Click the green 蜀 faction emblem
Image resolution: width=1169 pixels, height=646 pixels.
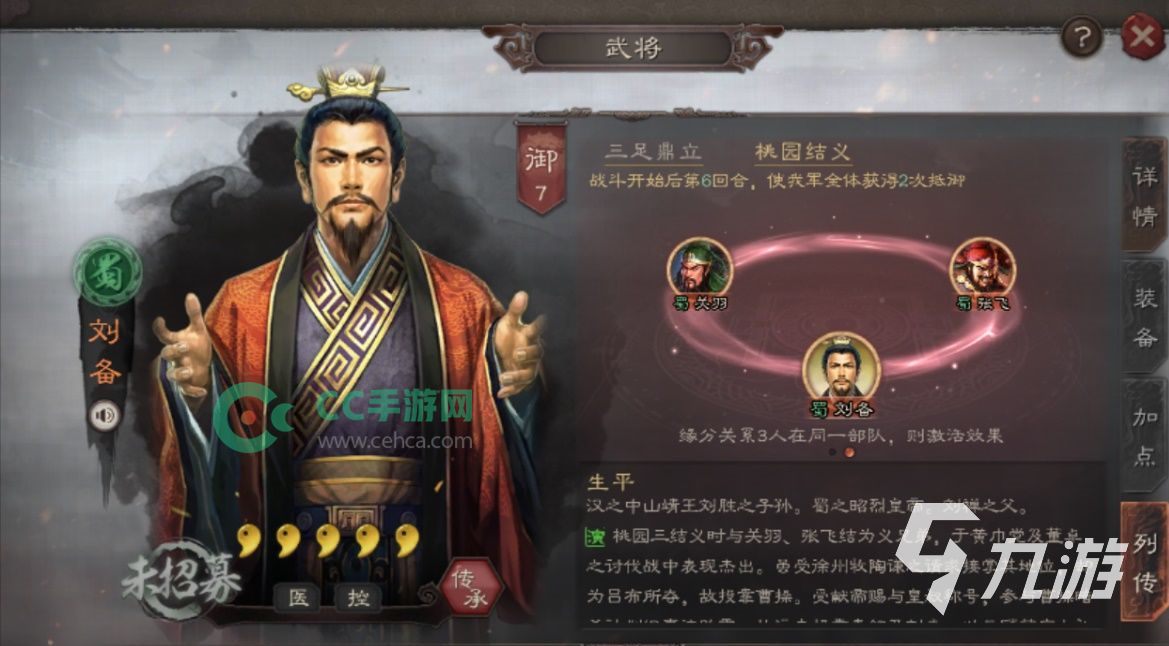click(x=108, y=272)
